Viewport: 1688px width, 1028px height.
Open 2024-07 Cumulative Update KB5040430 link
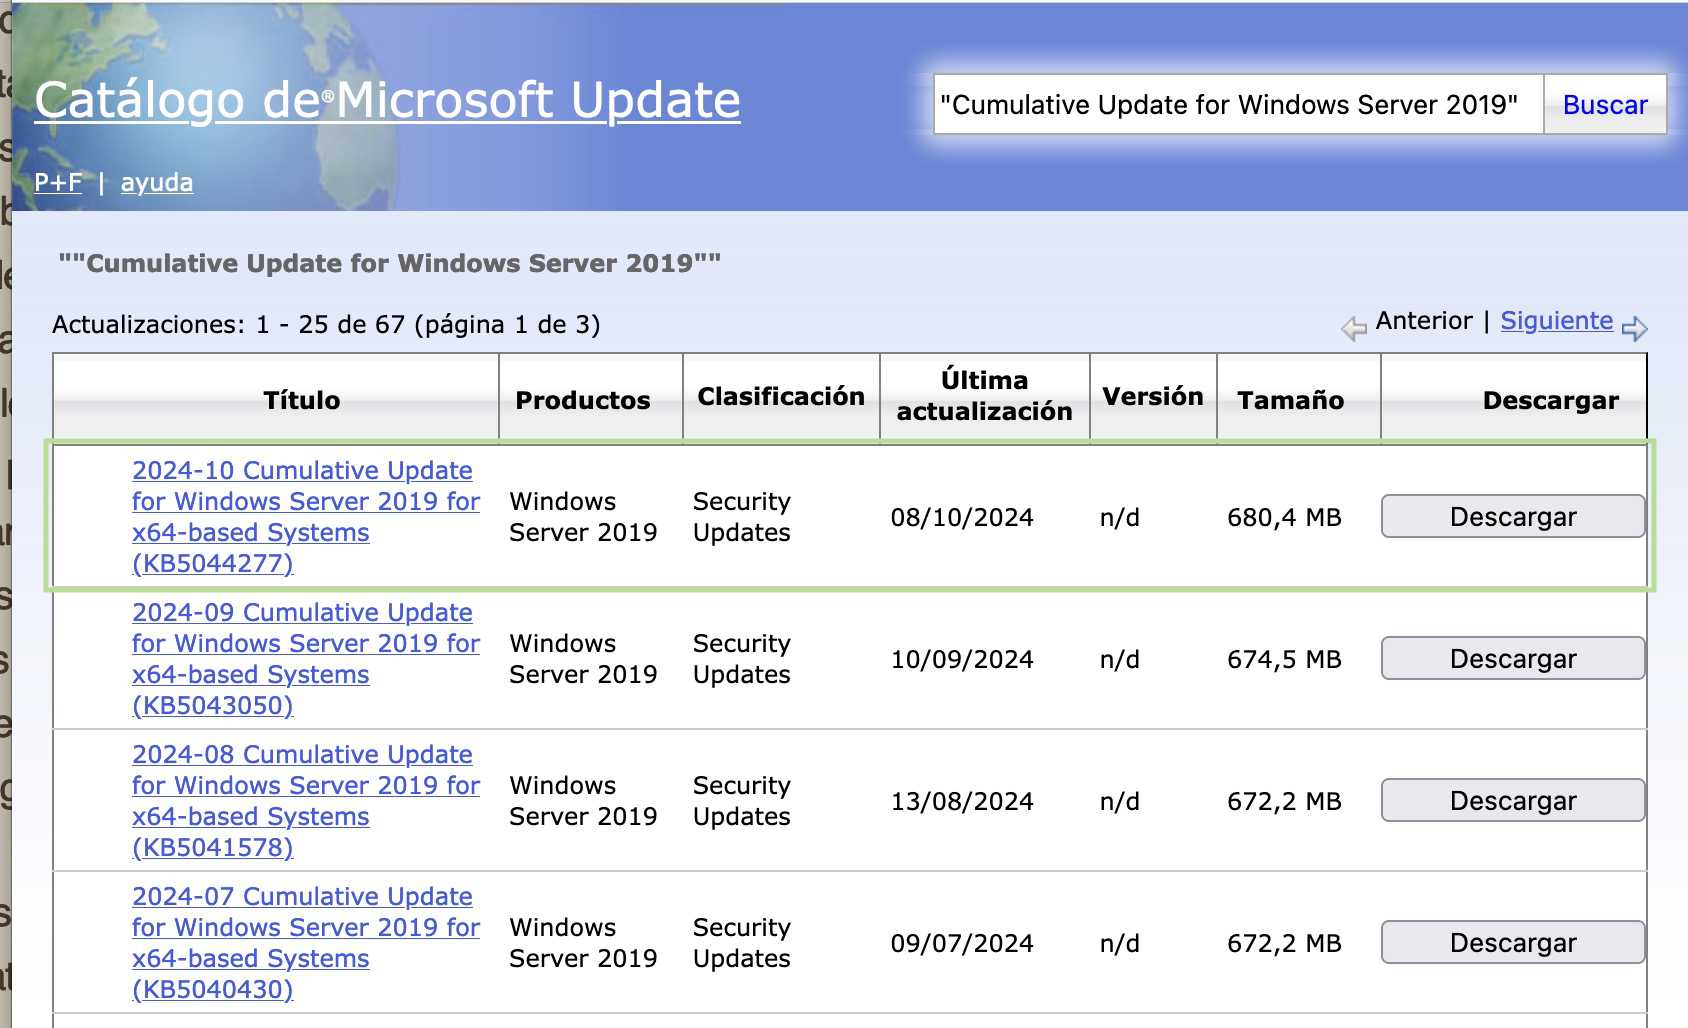point(306,942)
